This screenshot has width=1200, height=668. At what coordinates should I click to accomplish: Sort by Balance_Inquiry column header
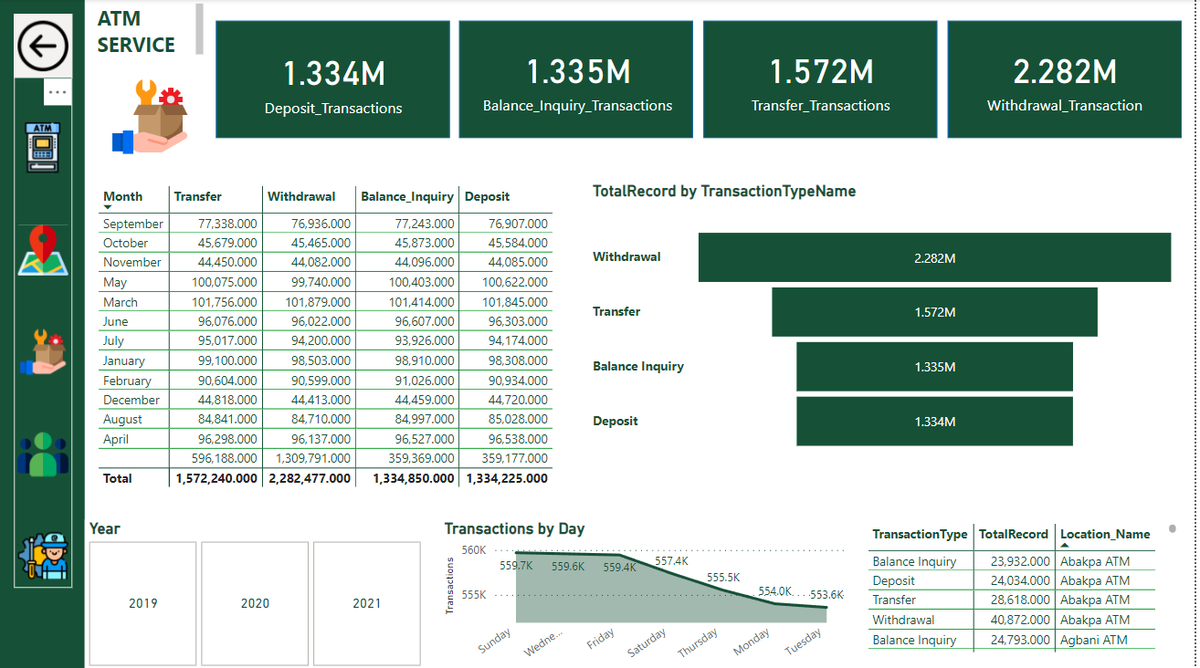point(407,196)
